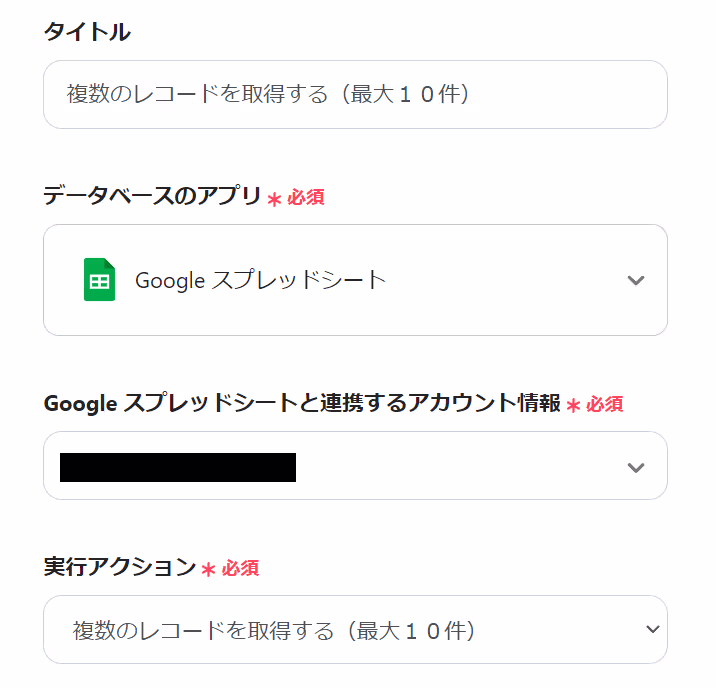Click 必須 badge beside アカウント情報
The width and height of the screenshot is (716, 688).
[605, 404]
